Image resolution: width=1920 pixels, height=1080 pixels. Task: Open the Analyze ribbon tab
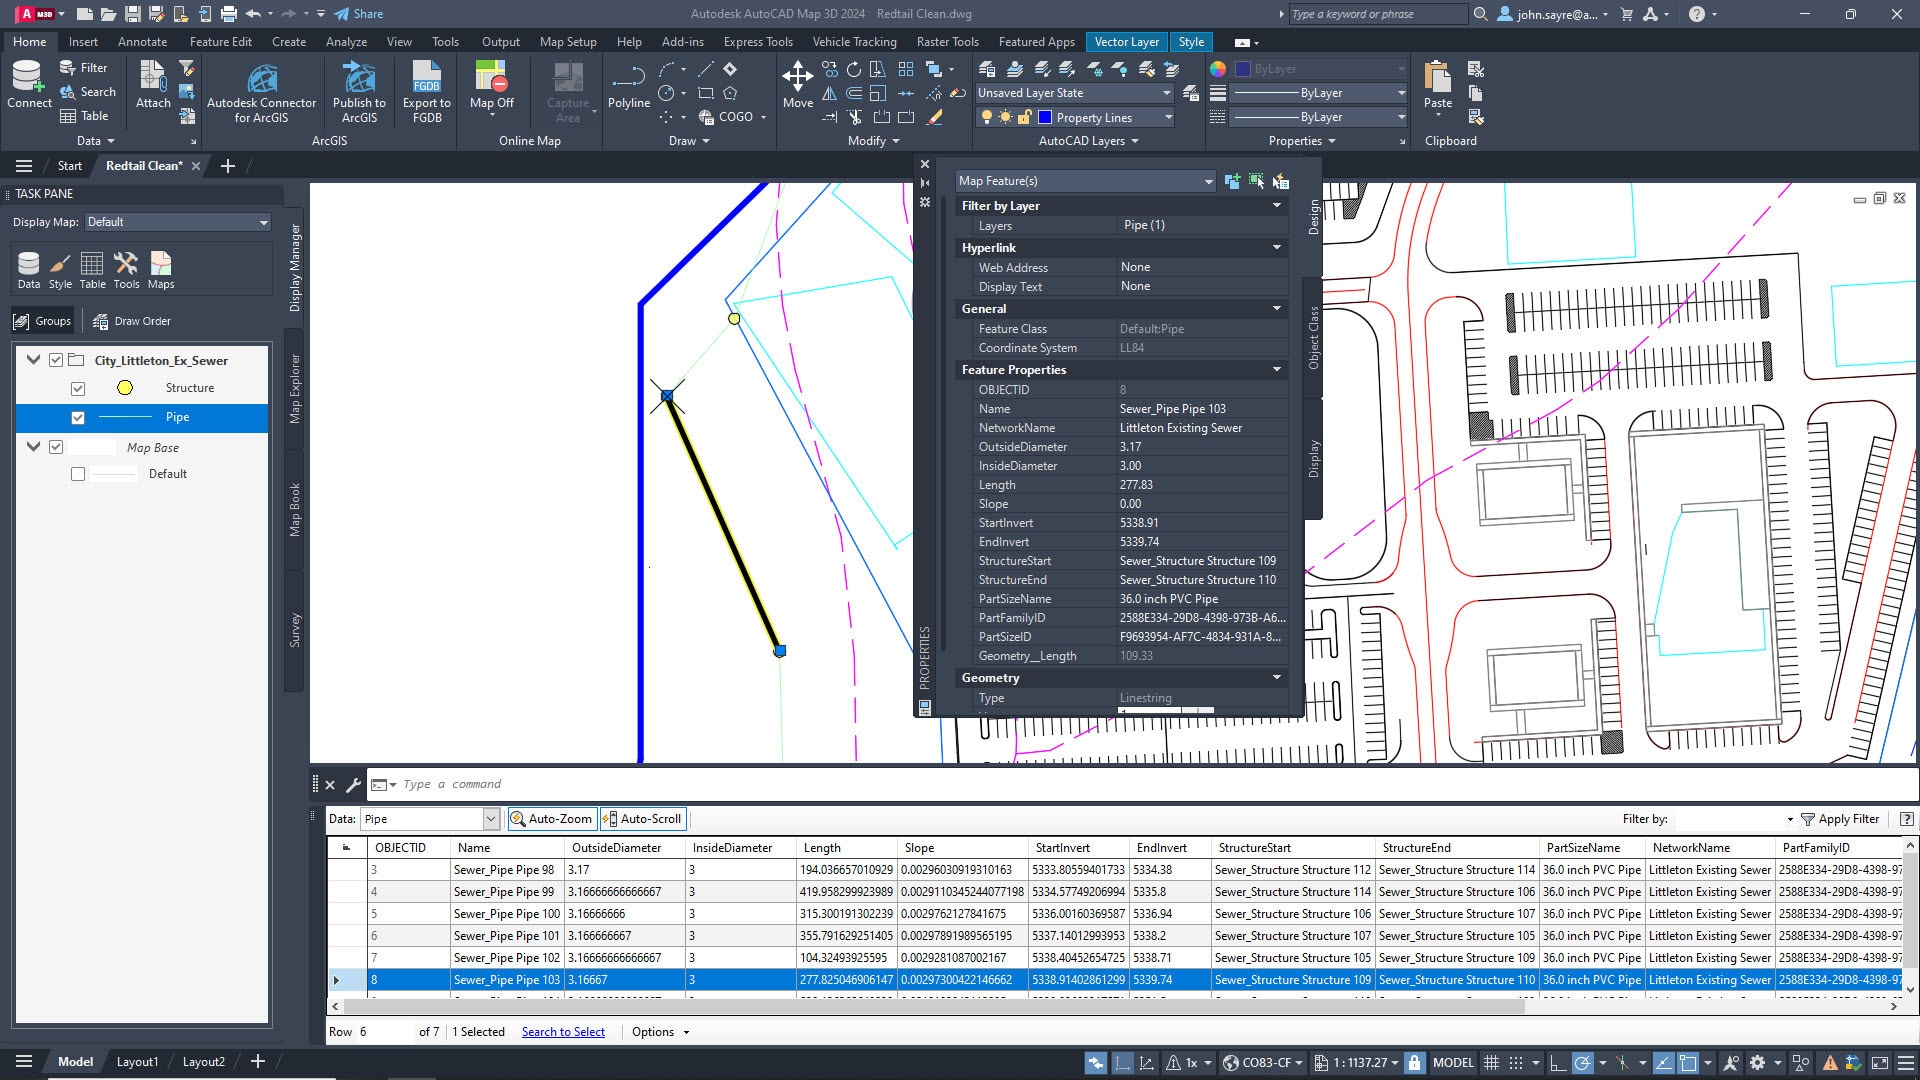tap(346, 42)
